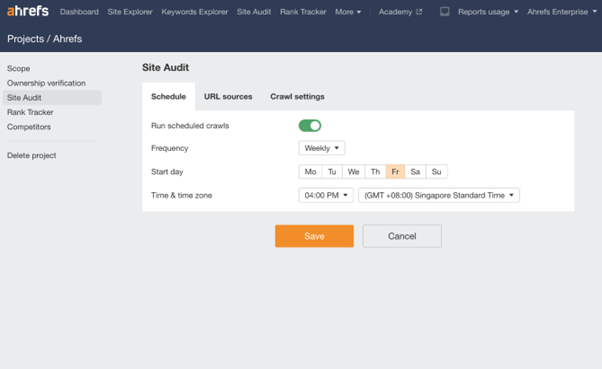The width and height of the screenshot is (602, 369).
Task: Open Ahrefs Enterprise account menu
Action: point(562,12)
